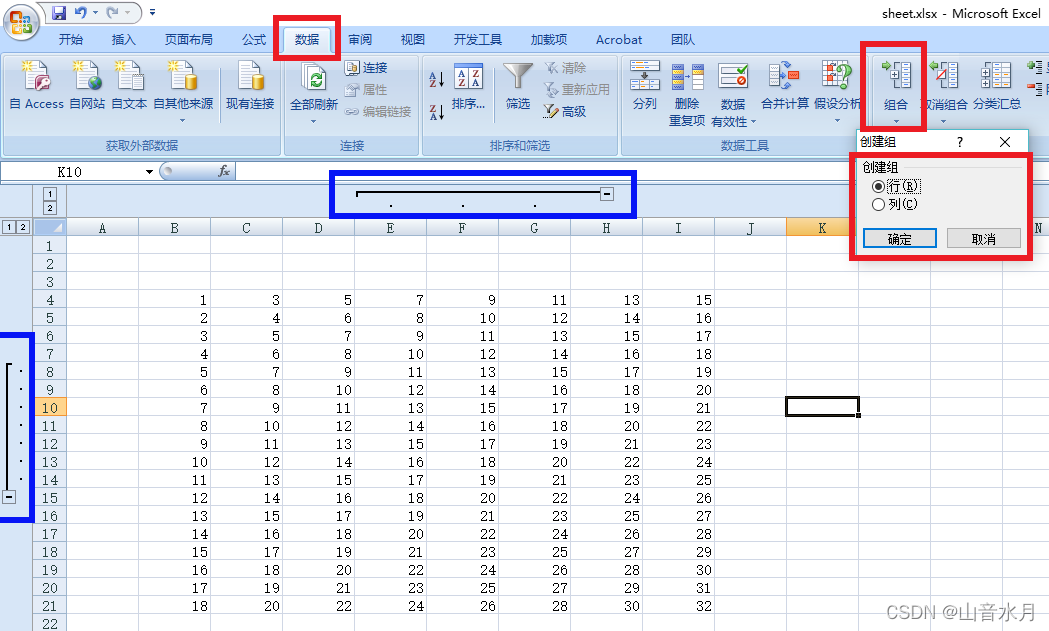Open the Name Box dropdown arrow
Screen dimensions: 1049x631
coord(149,172)
